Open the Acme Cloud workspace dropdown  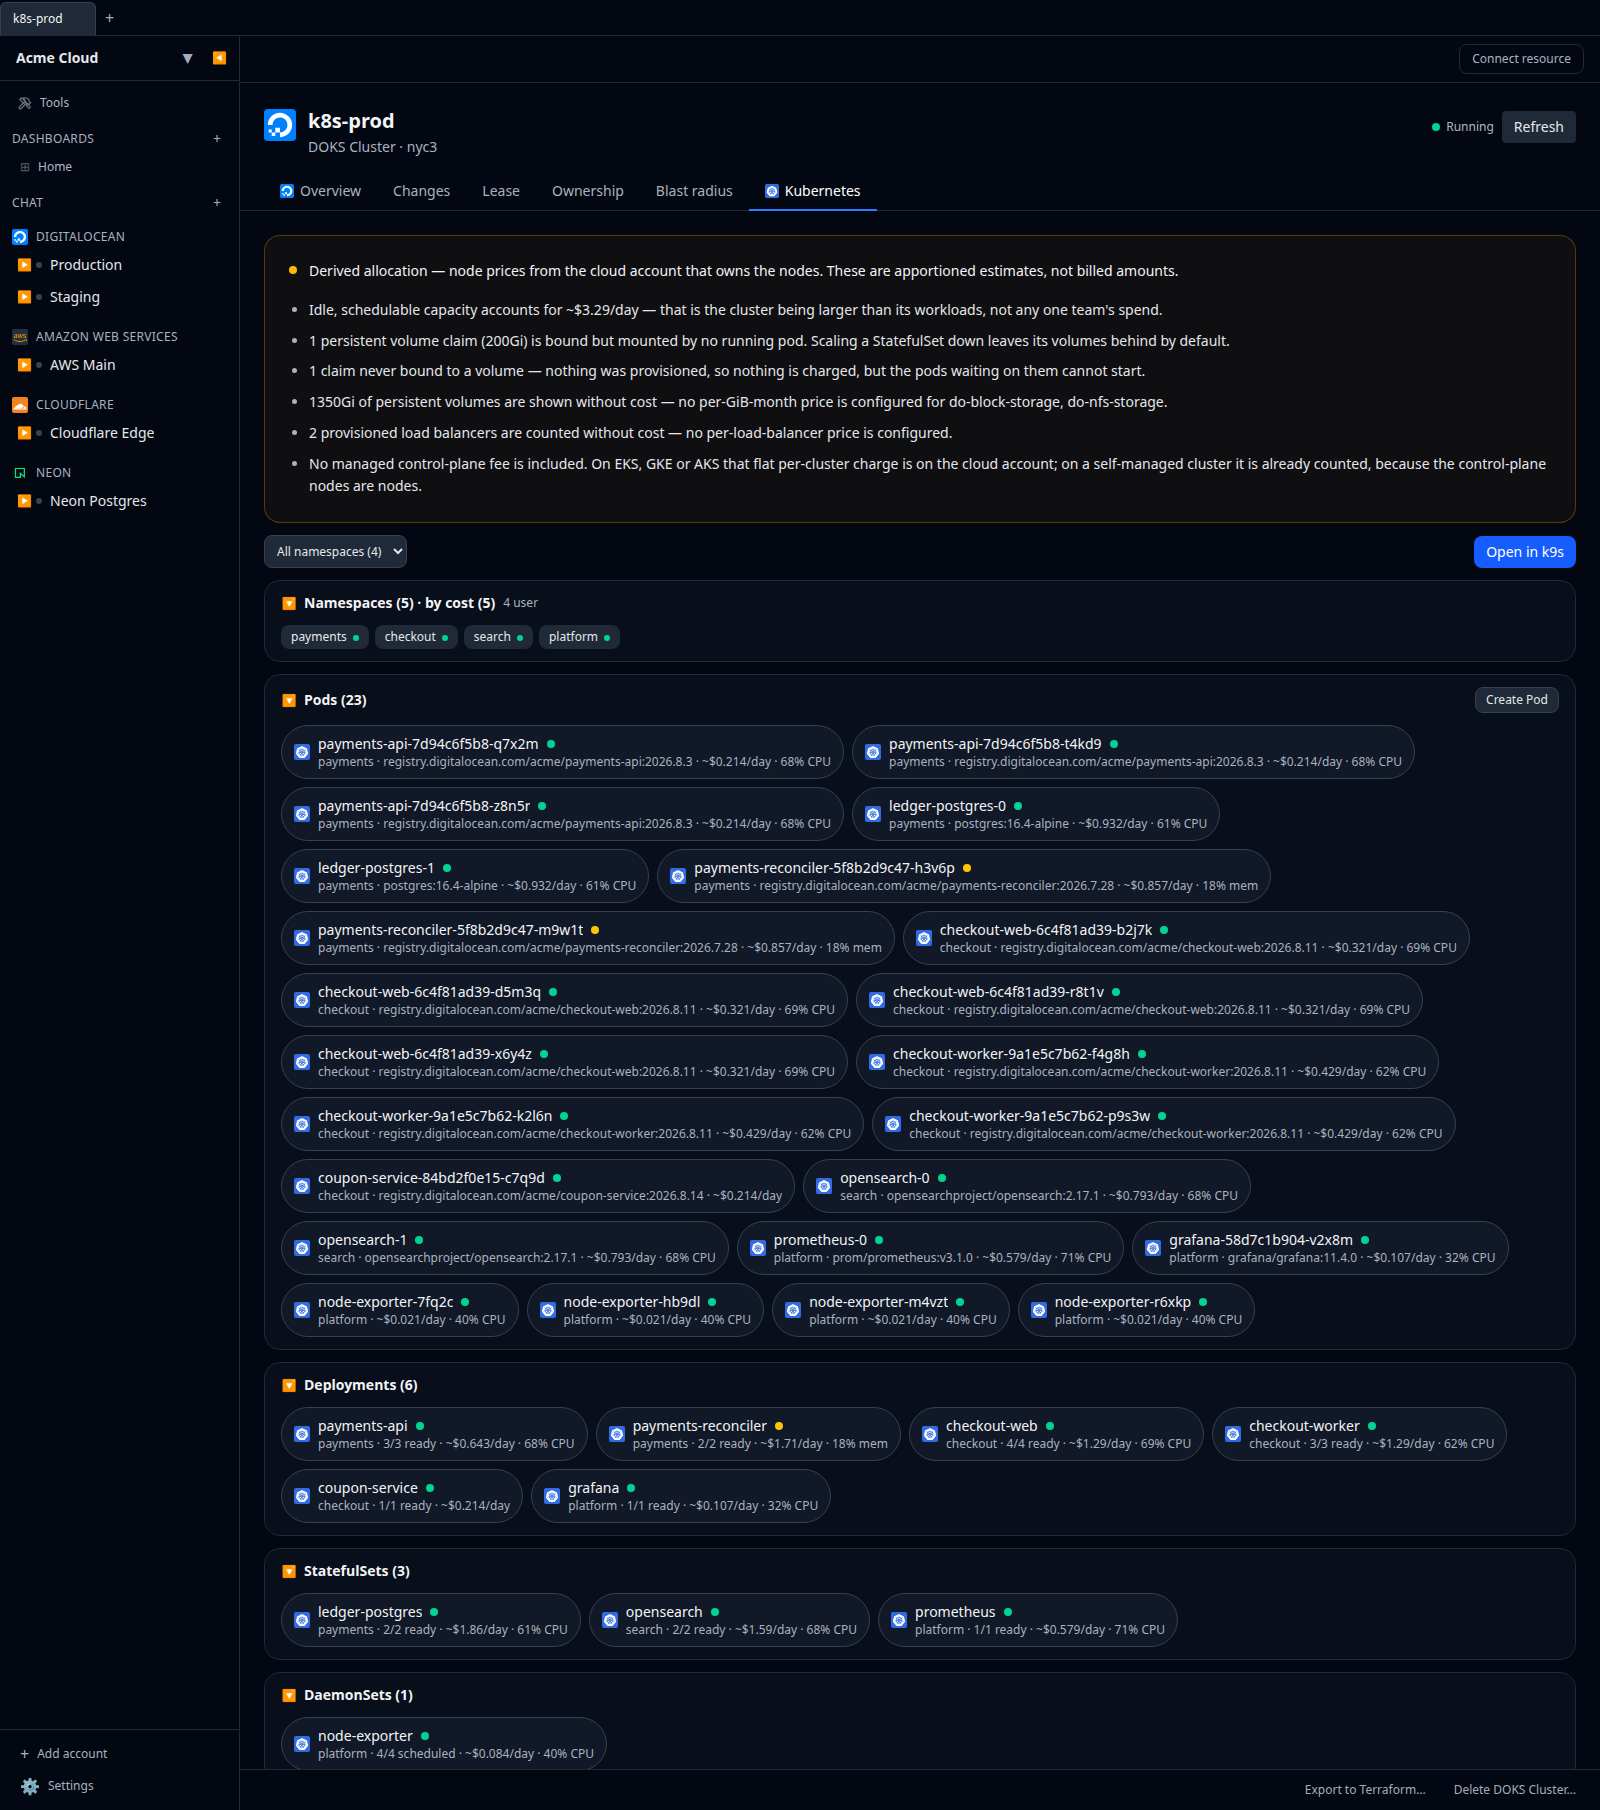(187, 58)
